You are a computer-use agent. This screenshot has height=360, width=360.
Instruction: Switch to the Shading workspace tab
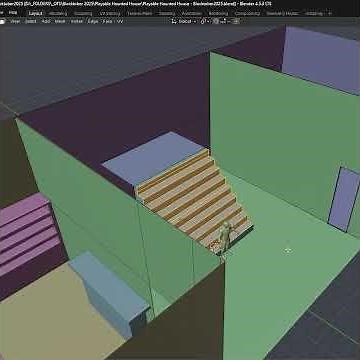coord(166,13)
